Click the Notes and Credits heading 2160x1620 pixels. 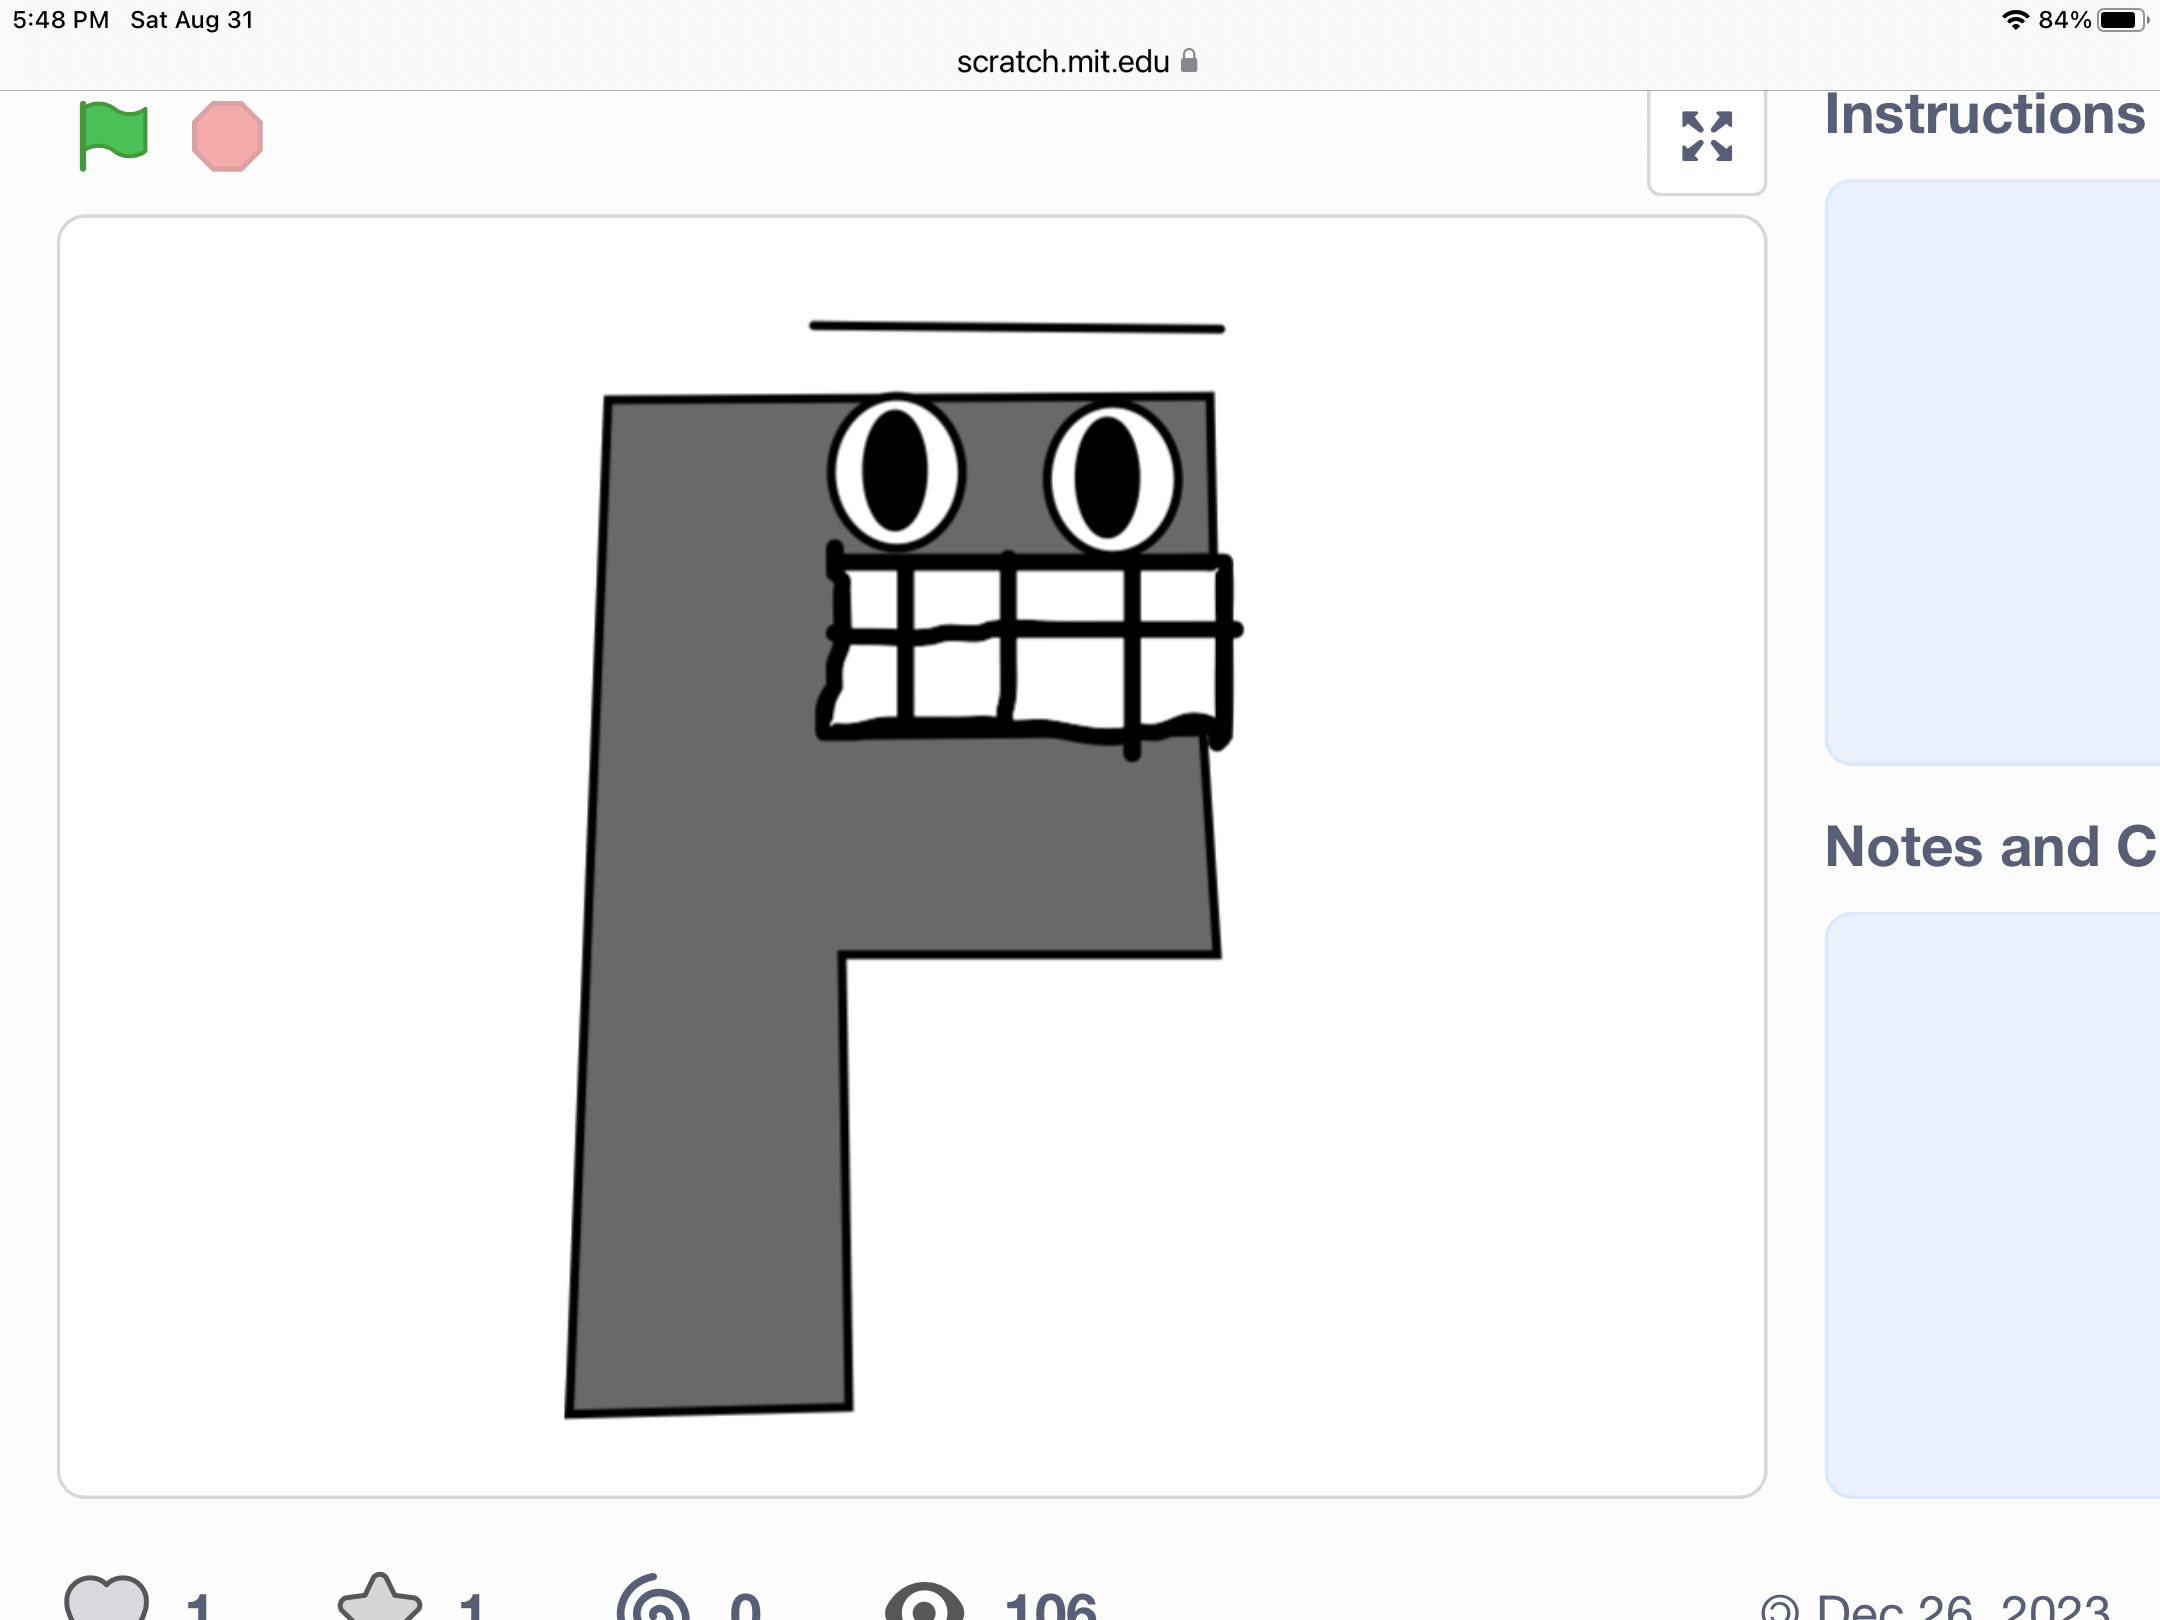pyautogui.click(x=1990, y=846)
